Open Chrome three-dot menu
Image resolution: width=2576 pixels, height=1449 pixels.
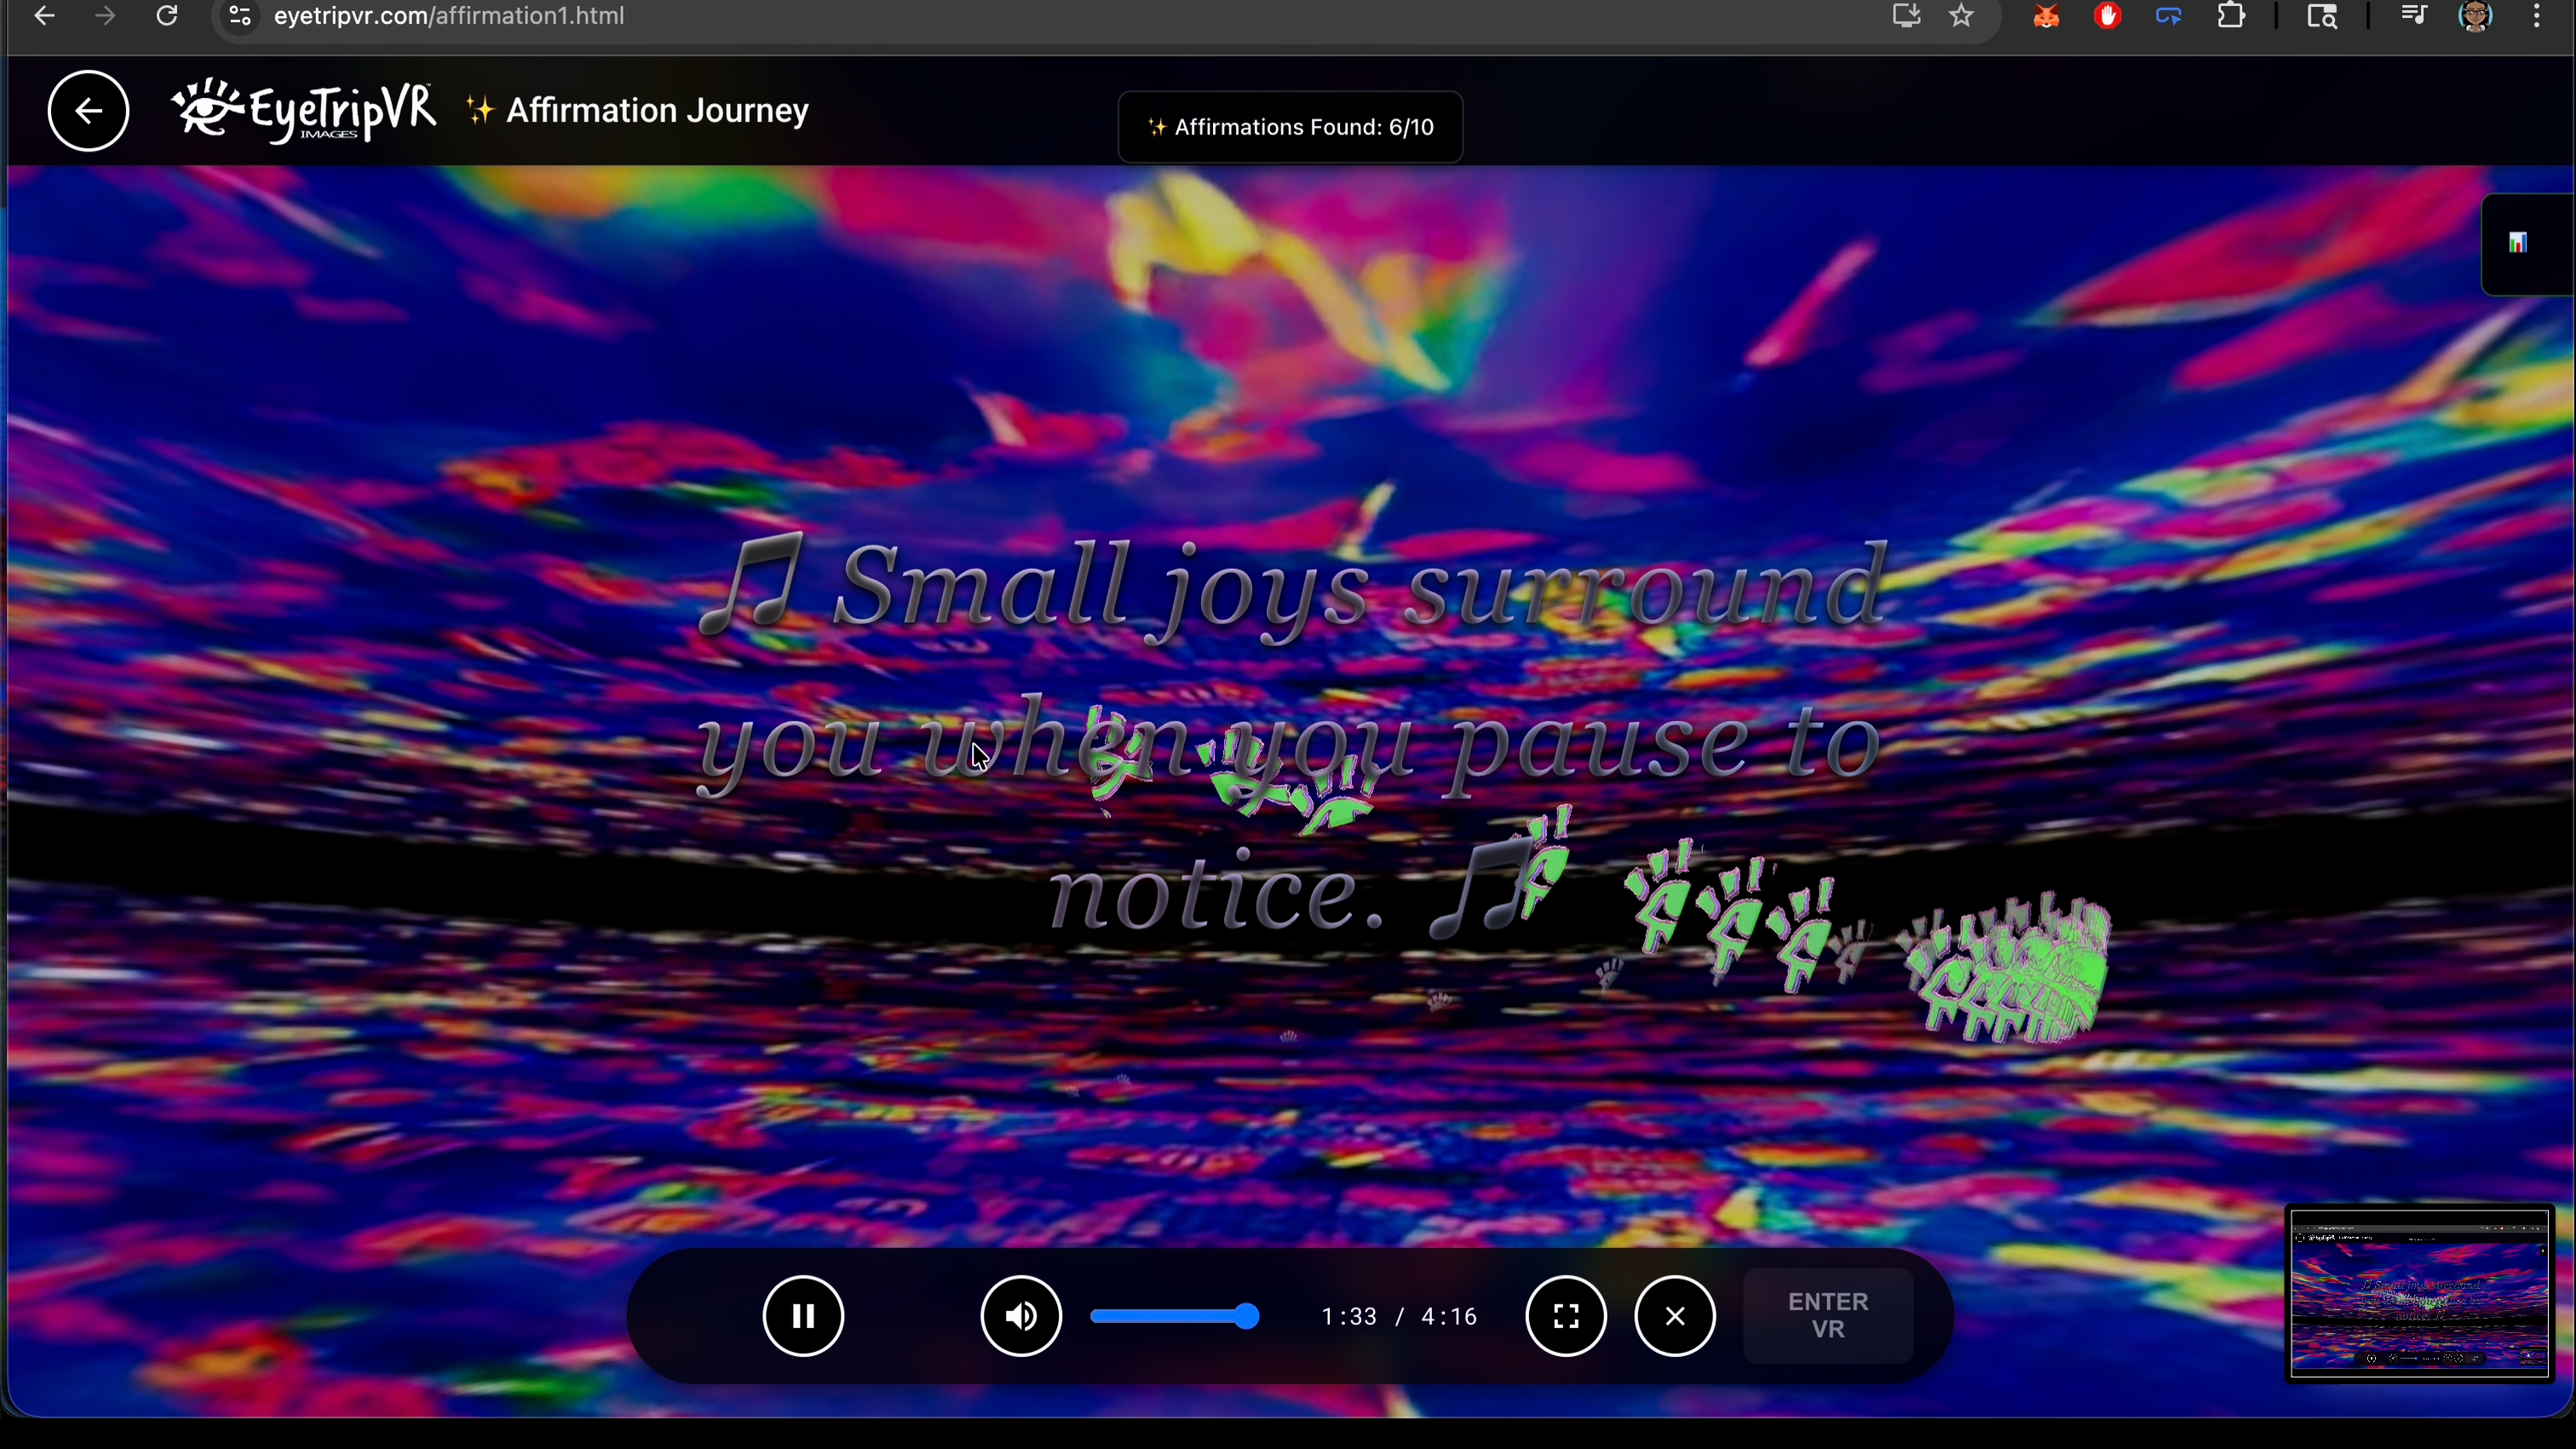[x=2537, y=16]
